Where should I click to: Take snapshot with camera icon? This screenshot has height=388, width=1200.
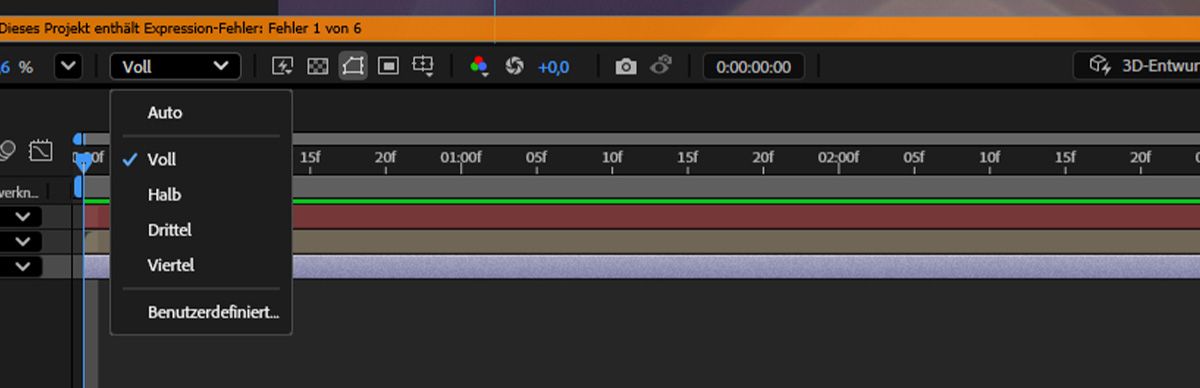626,66
